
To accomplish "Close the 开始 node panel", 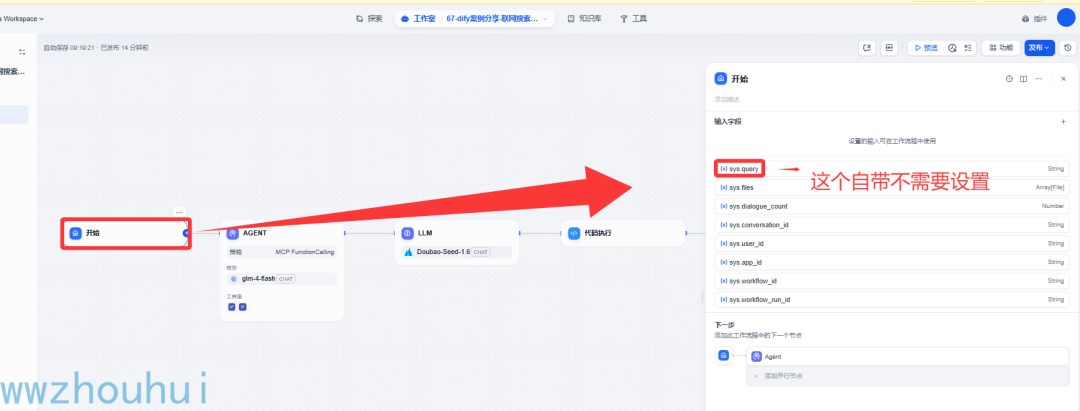I will click(x=1063, y=79).
